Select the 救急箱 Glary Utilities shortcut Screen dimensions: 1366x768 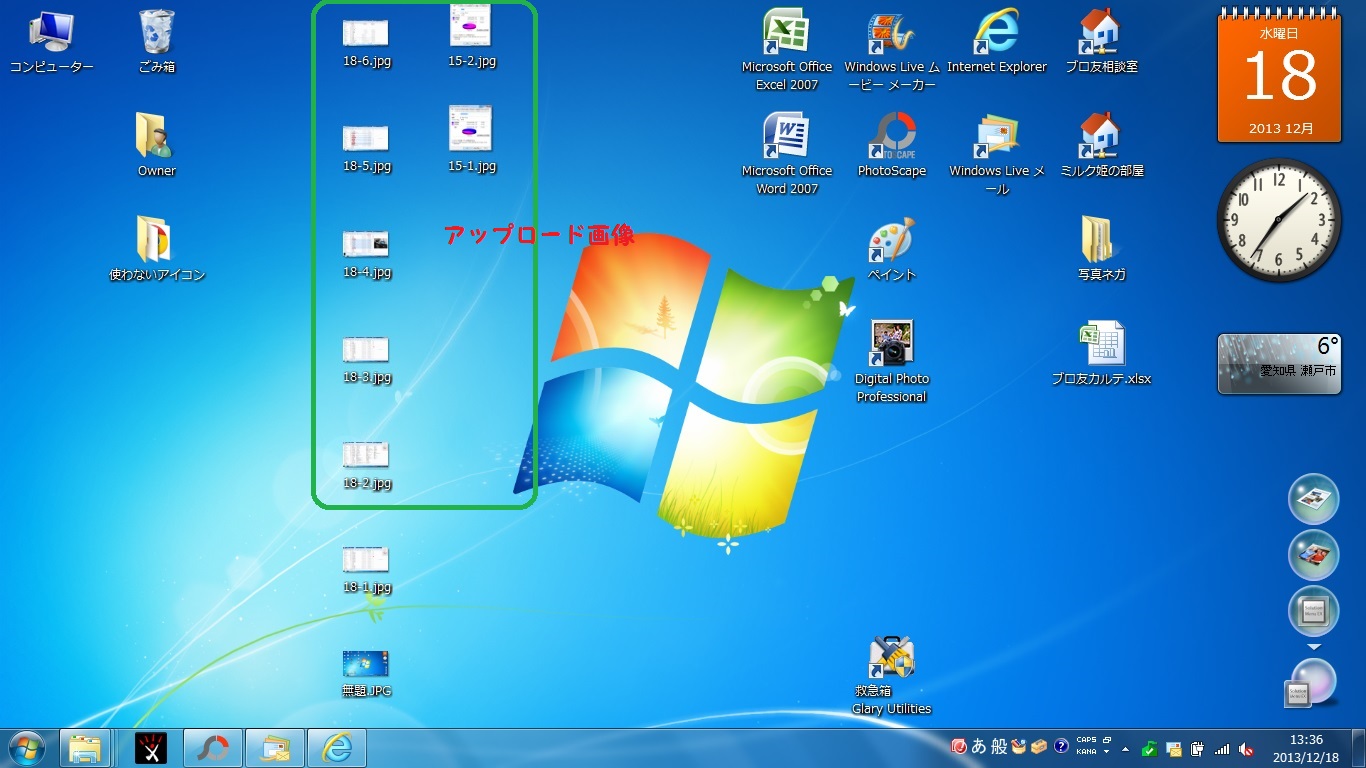click(x=892, y=675)
